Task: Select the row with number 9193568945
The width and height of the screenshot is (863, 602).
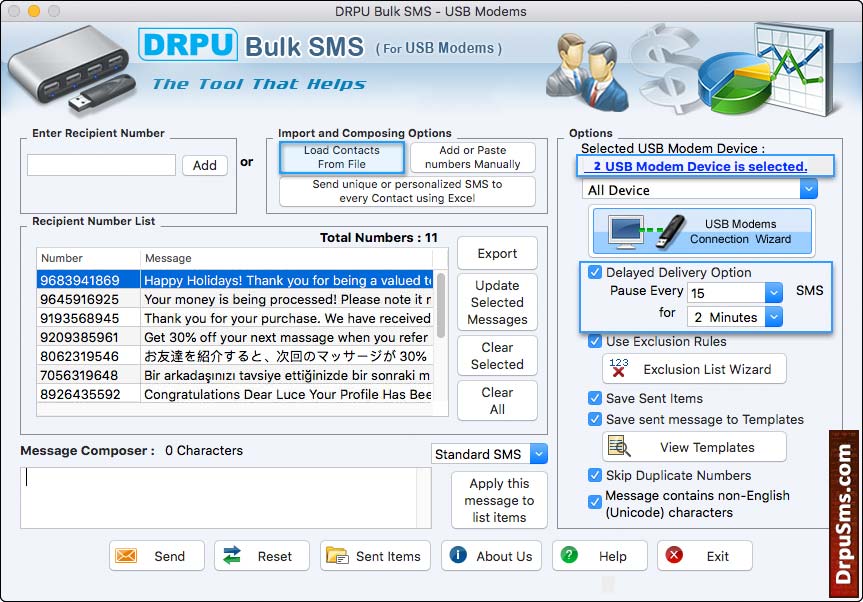Action: (235, 318)
